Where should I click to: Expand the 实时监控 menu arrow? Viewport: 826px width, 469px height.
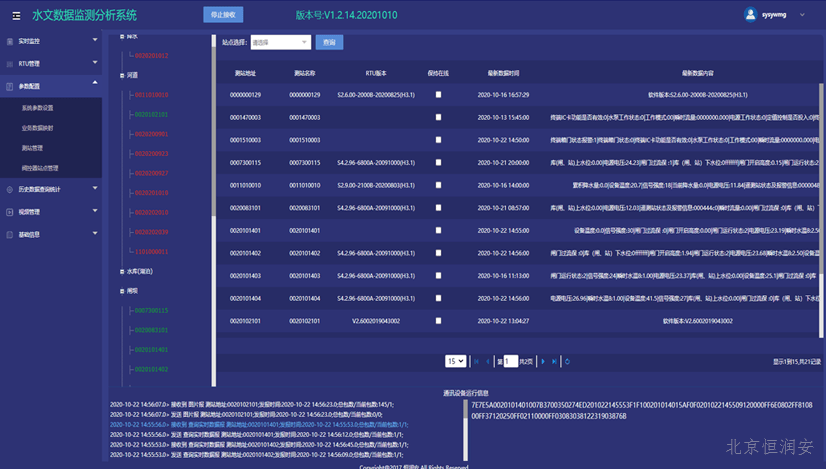click(x=95, y=40)
